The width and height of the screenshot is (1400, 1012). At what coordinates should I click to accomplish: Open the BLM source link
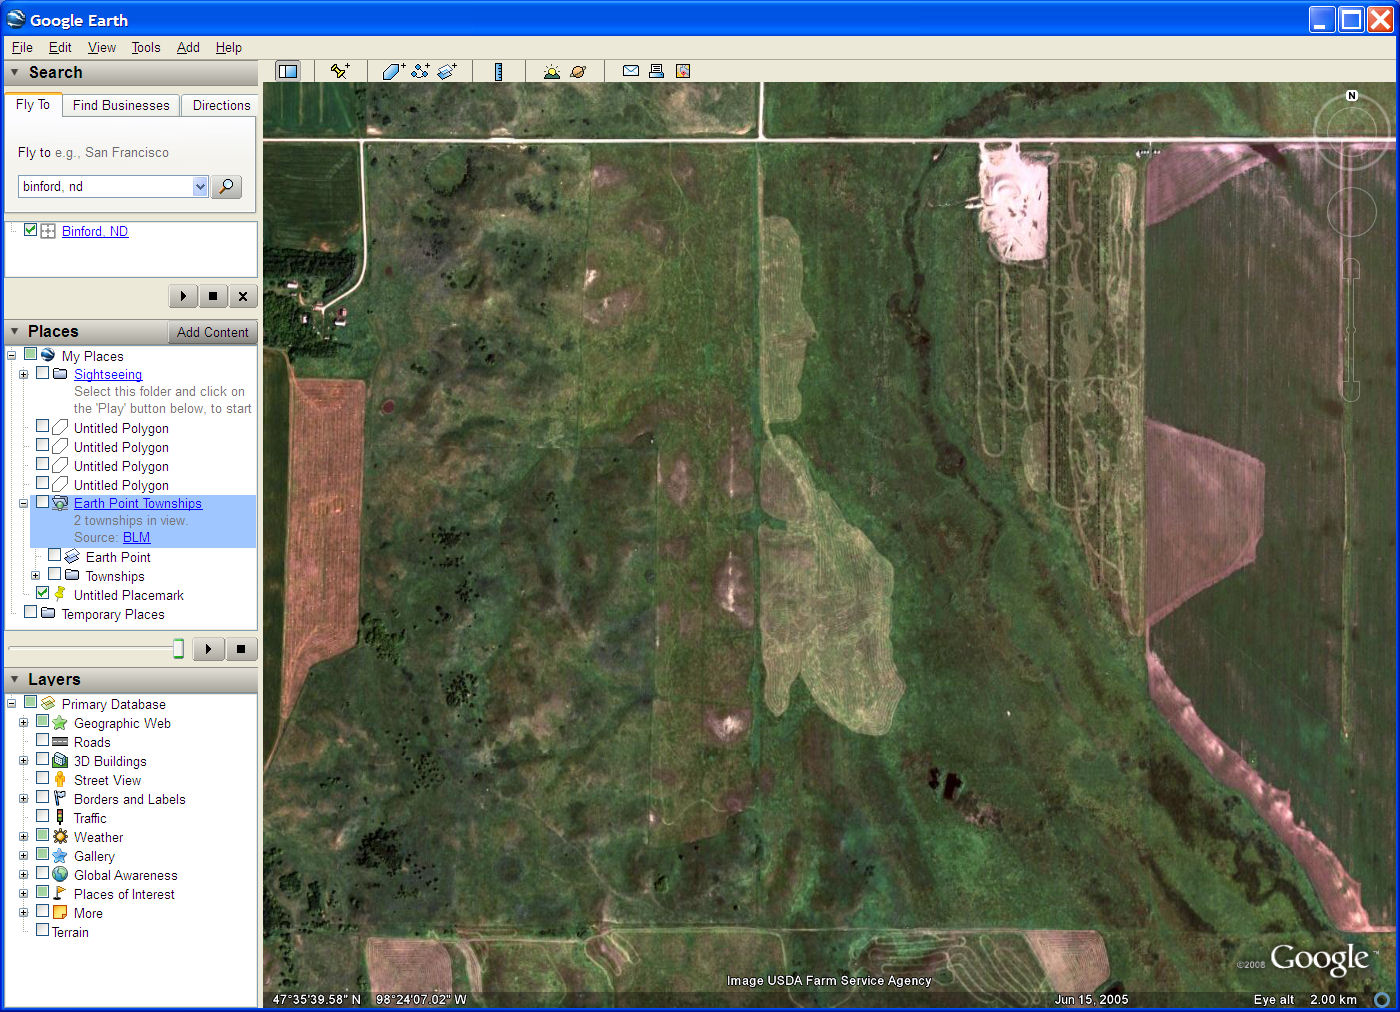pos(136,537)
